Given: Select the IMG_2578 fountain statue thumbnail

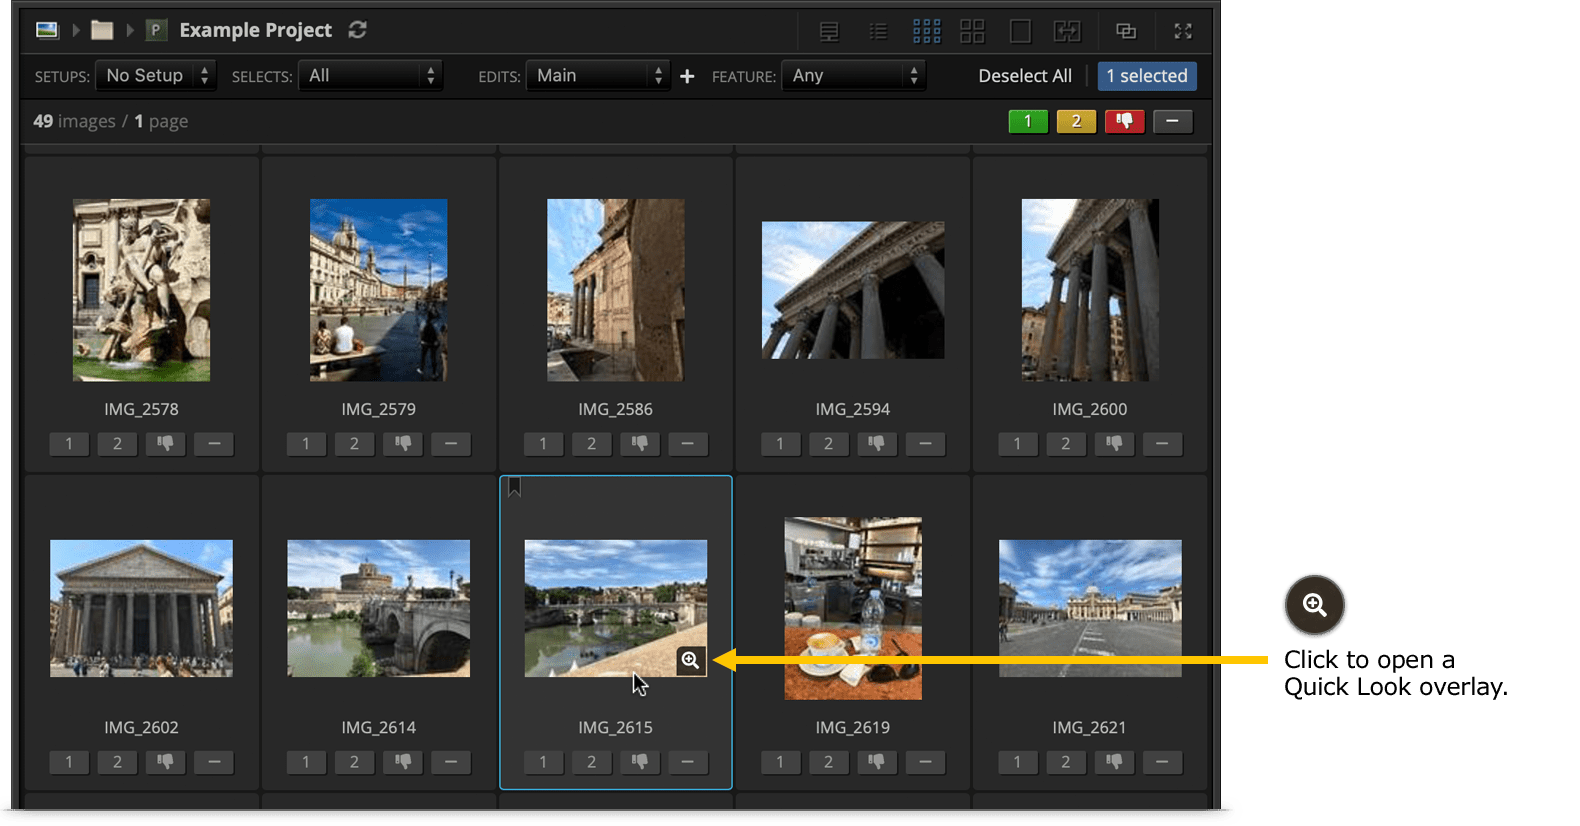Looking at the screenshot, I should pos(141,290).
